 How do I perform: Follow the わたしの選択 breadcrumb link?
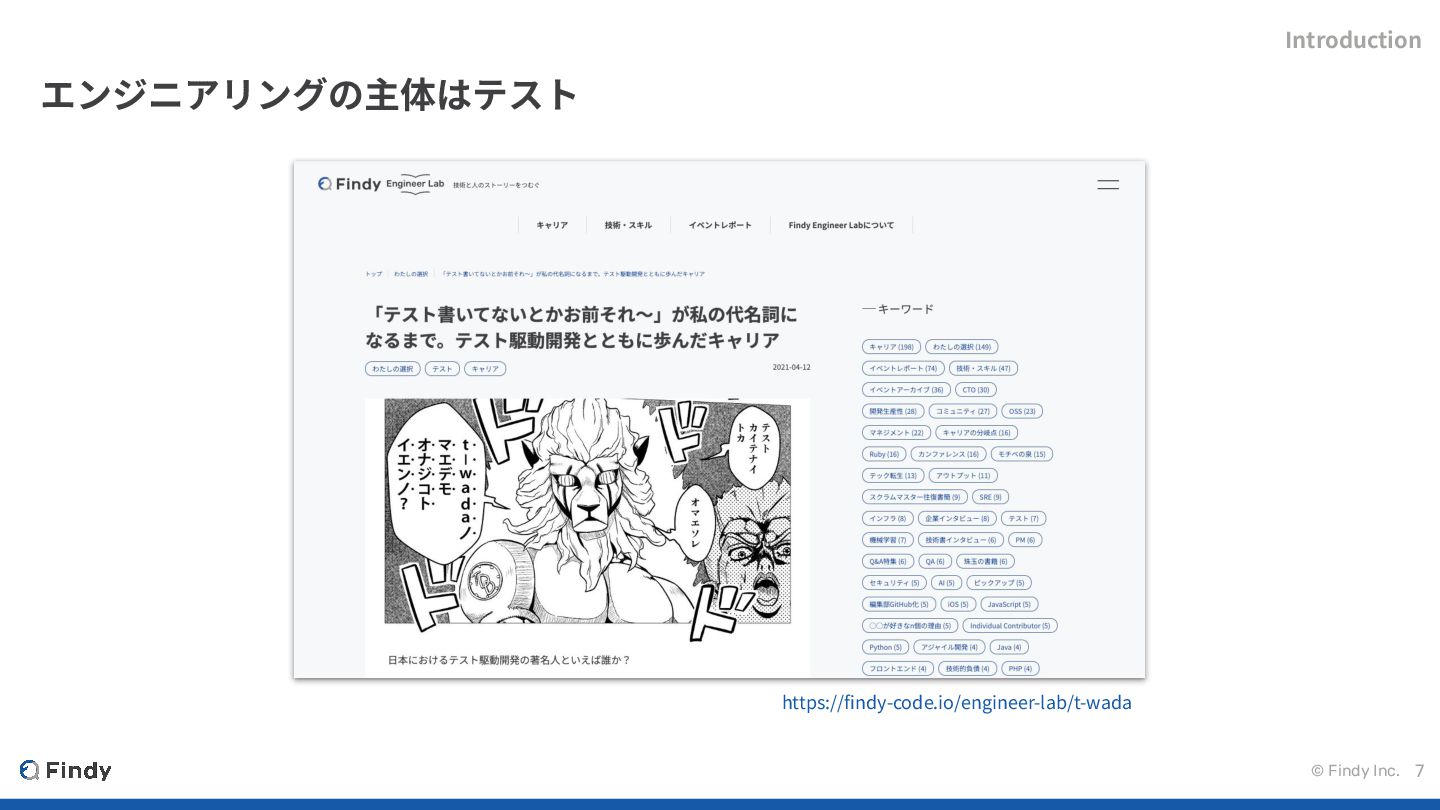[411, 274]
